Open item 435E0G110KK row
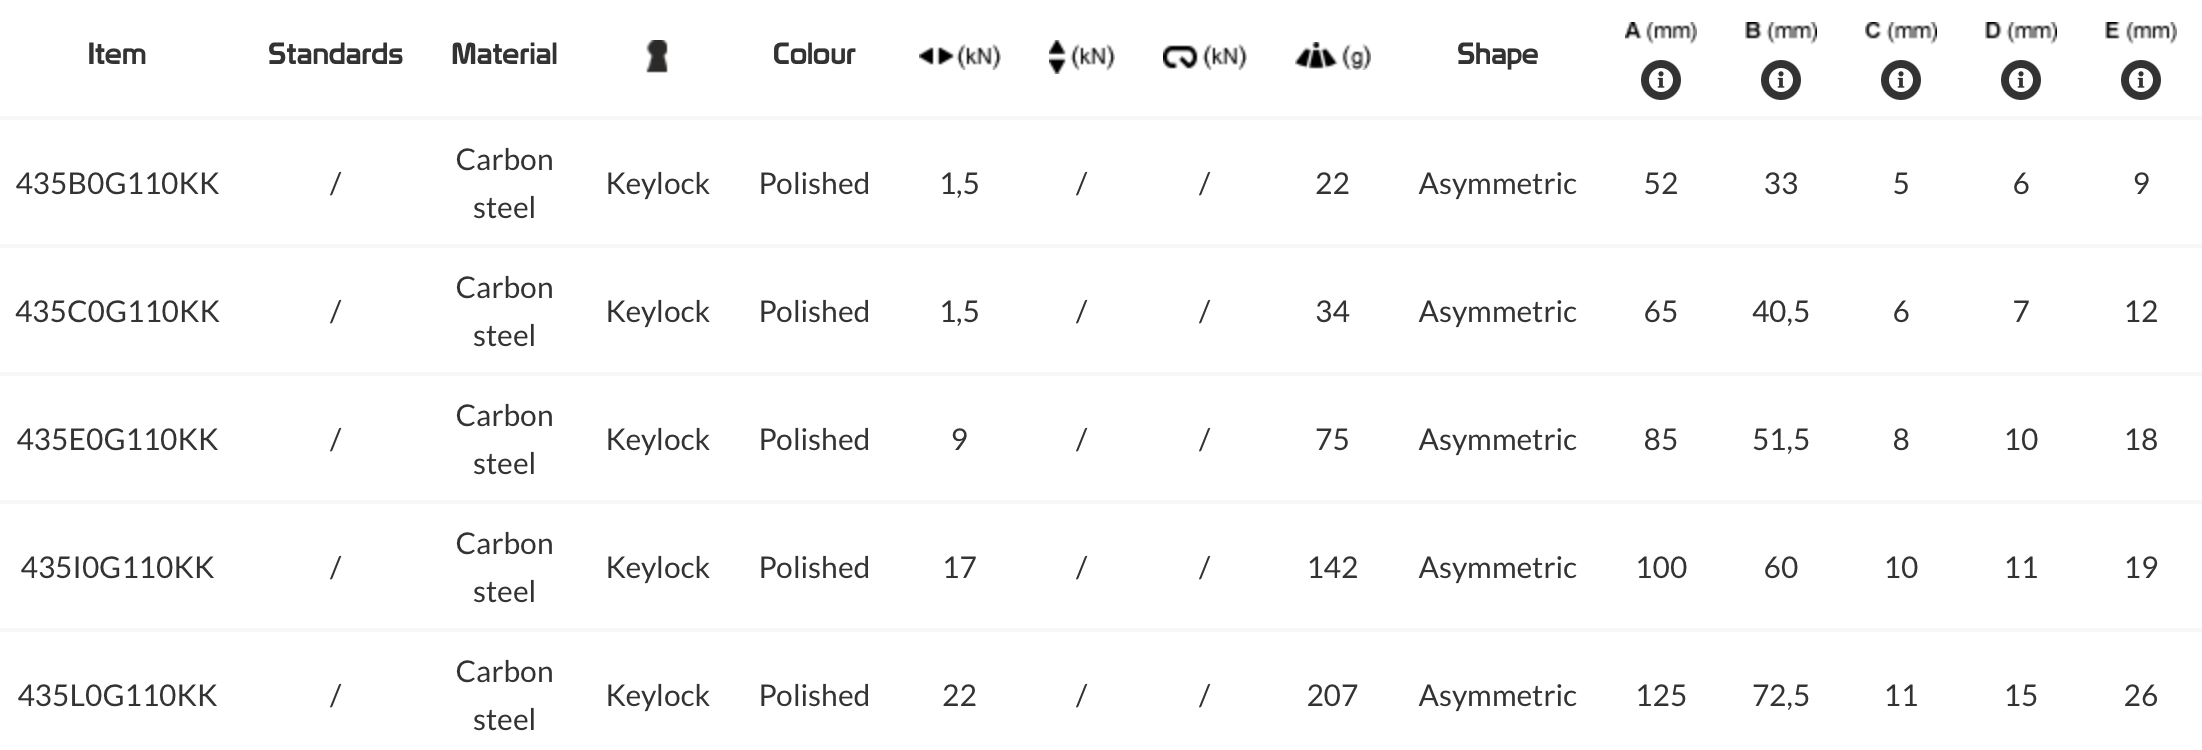 coord(117,440)
